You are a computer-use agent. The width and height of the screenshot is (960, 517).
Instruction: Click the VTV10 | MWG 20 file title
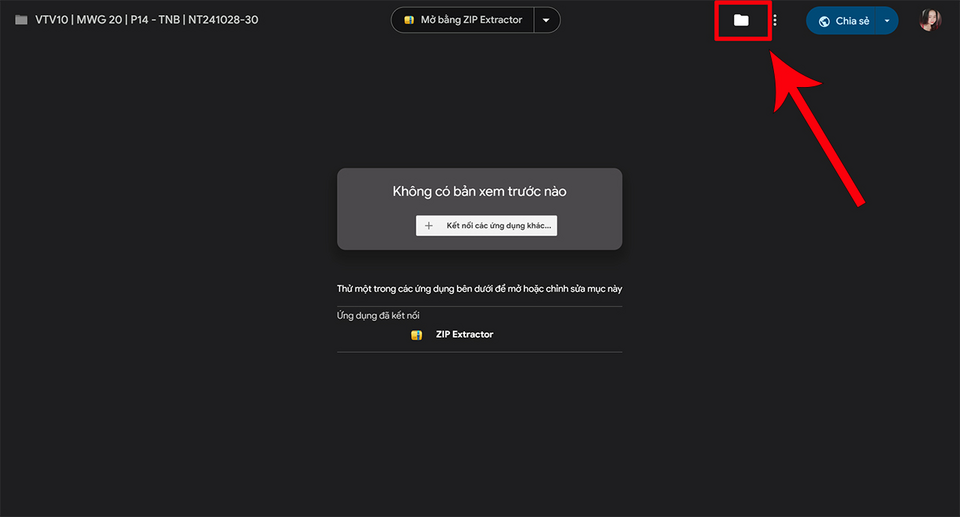(x=146, y=20)
